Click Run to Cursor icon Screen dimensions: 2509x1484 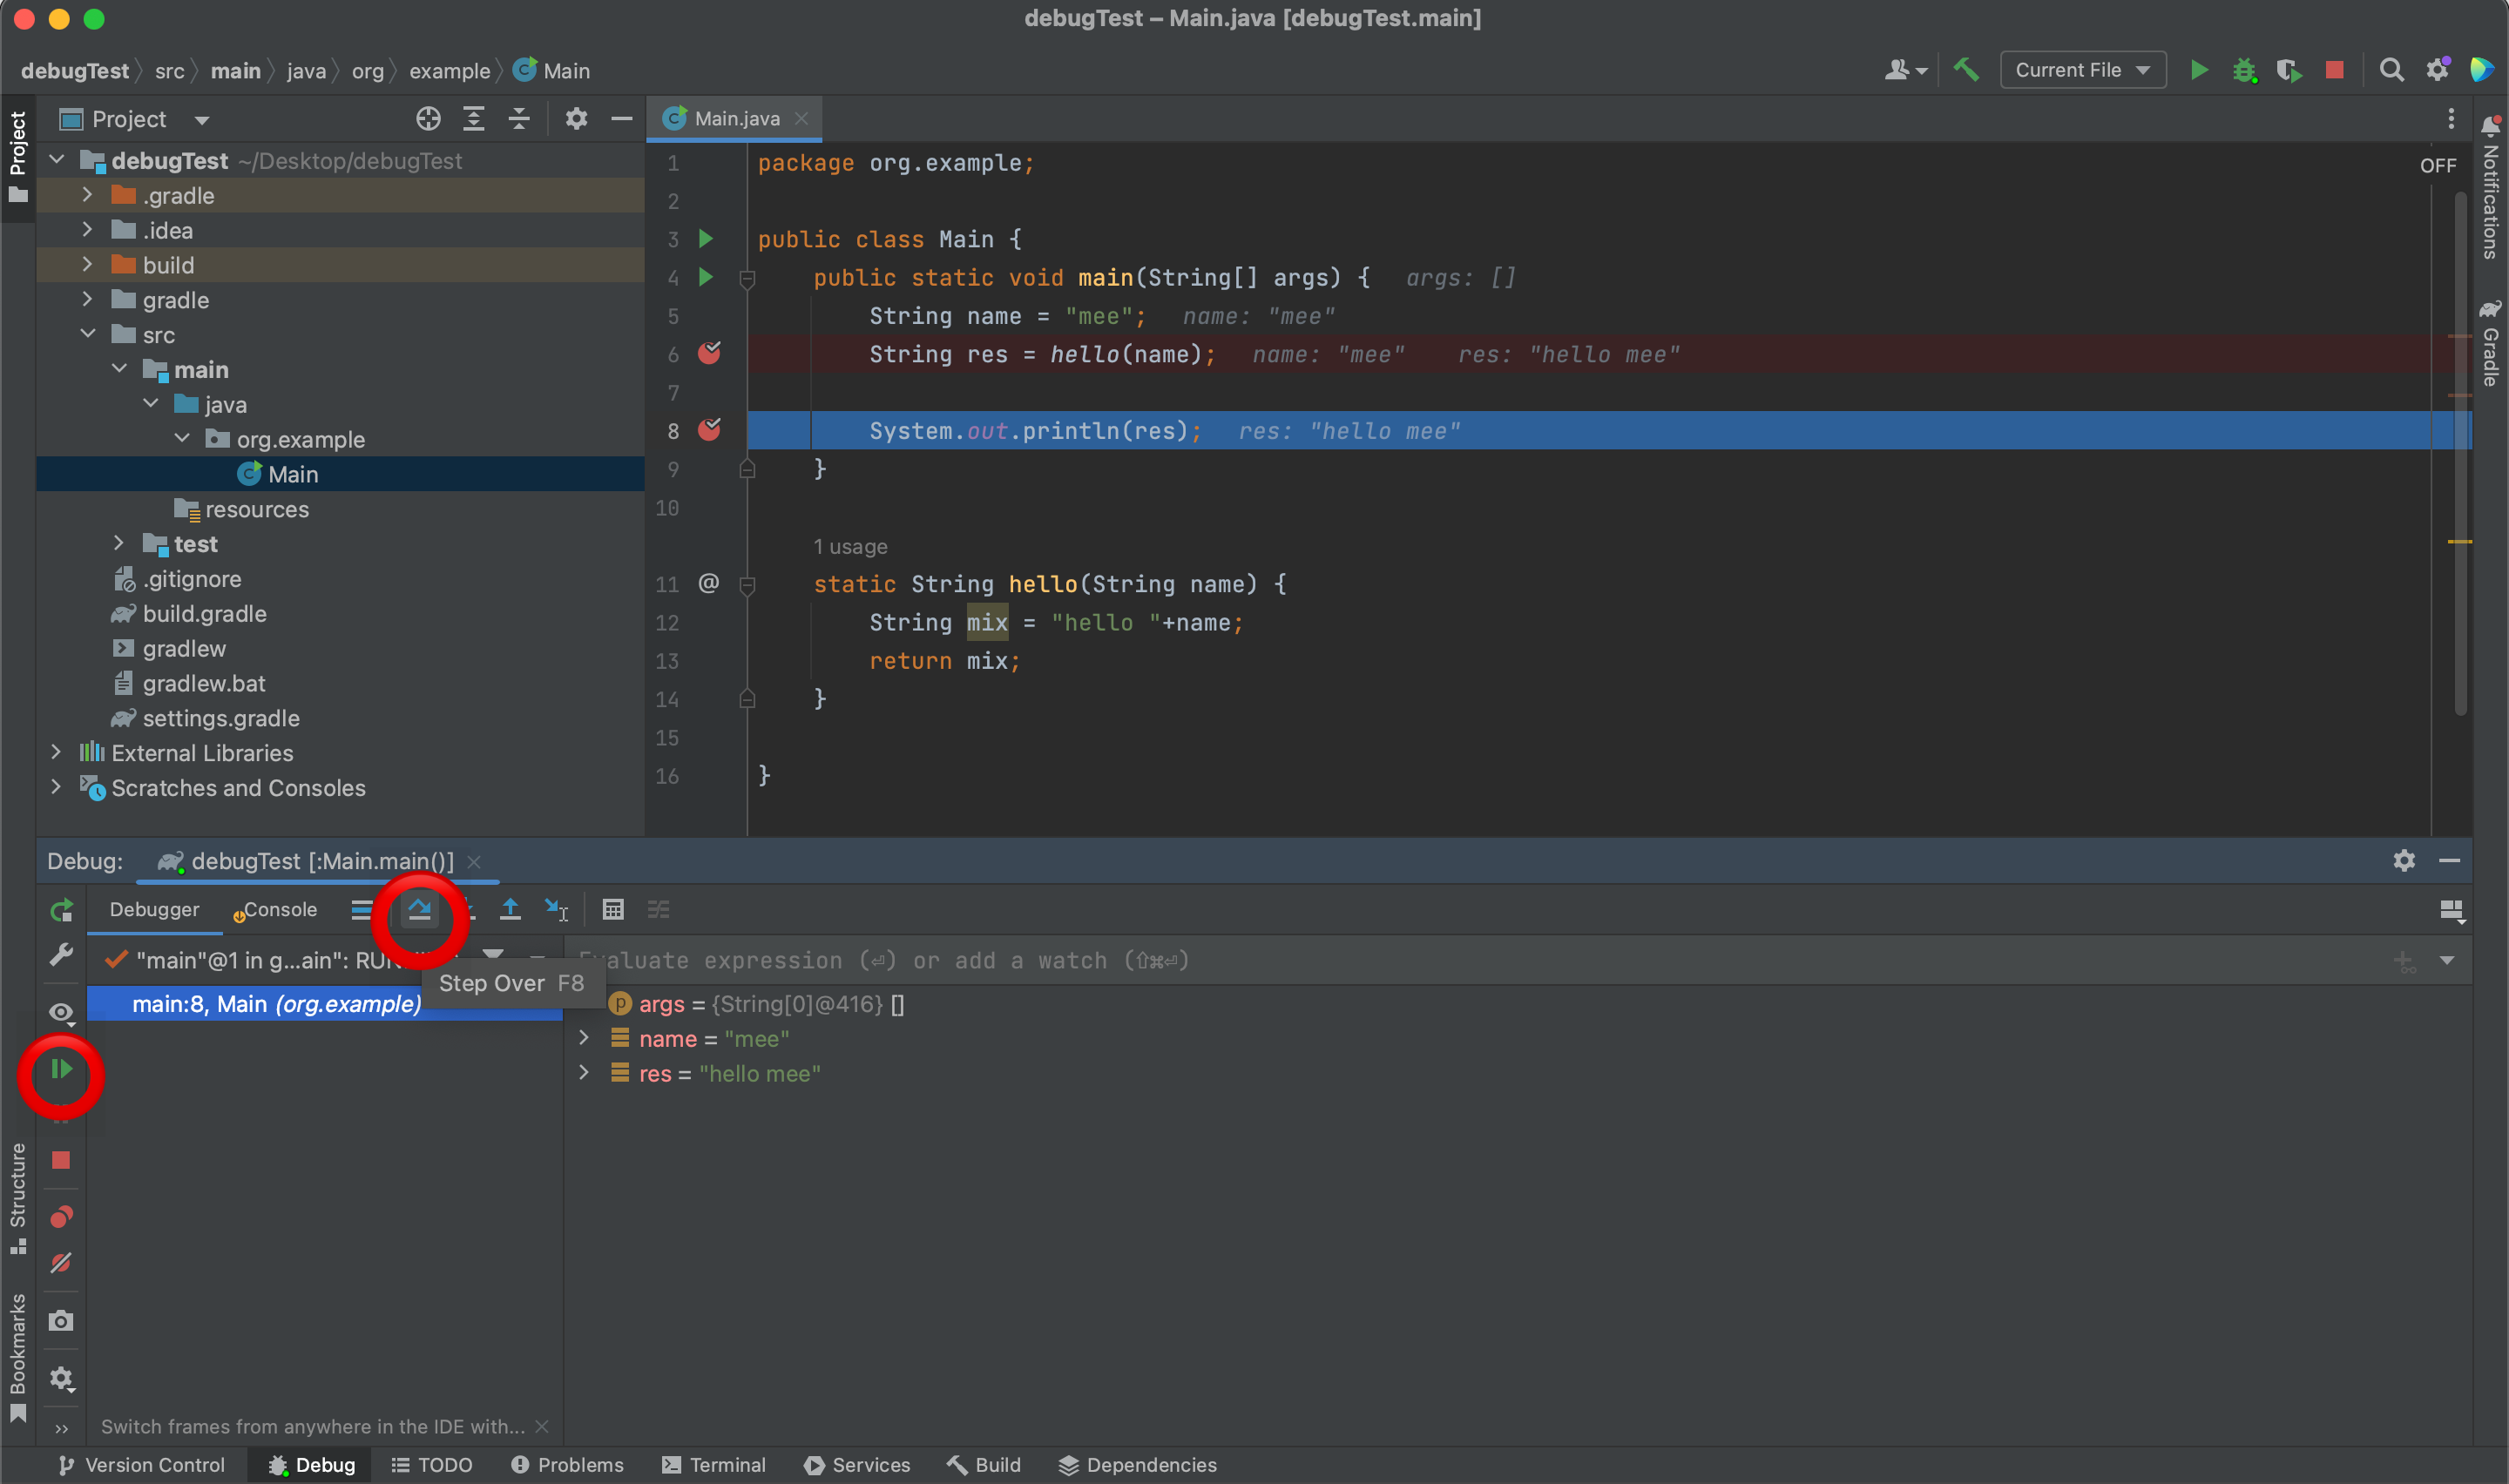556,909
